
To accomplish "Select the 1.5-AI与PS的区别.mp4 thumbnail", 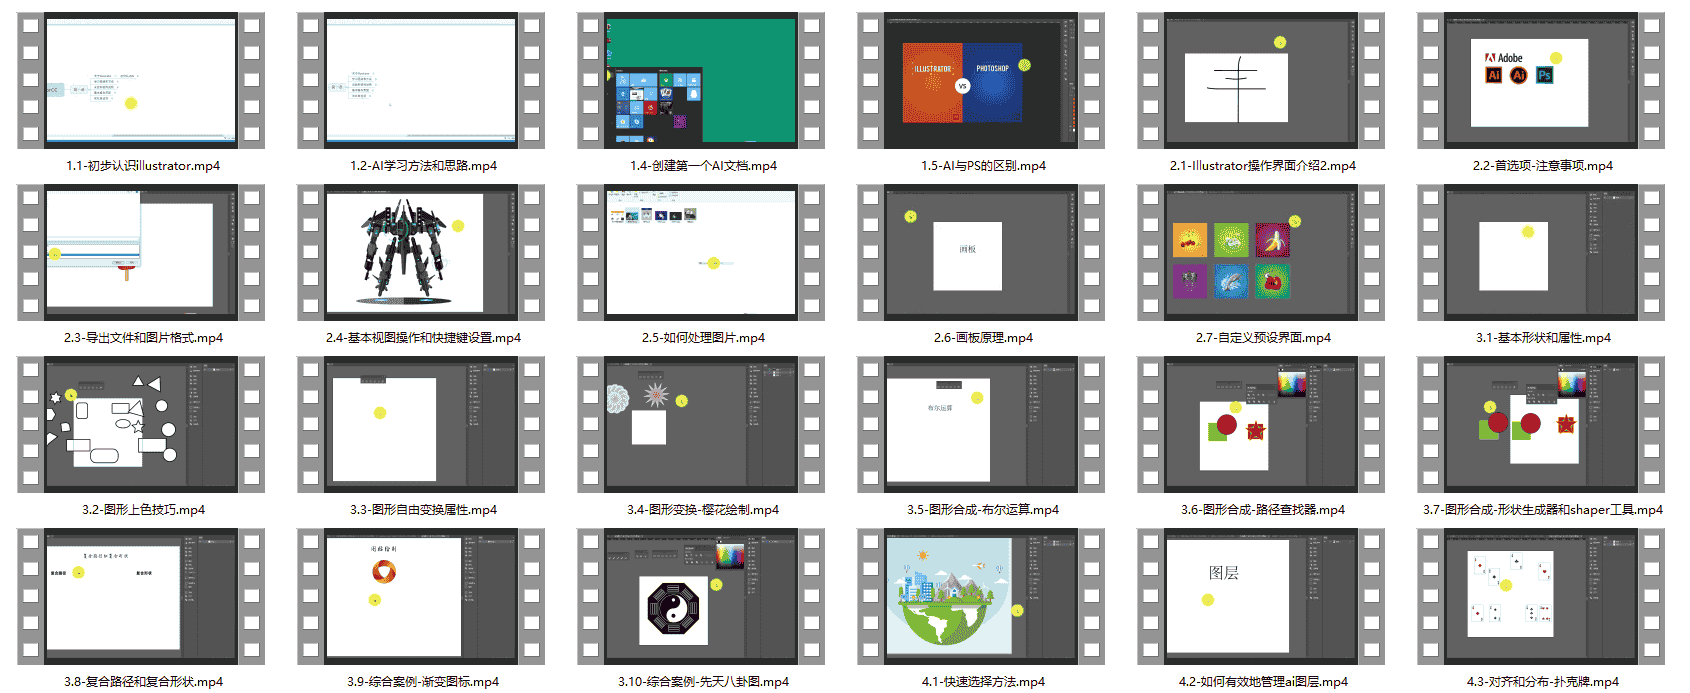I will click(981, 81).
